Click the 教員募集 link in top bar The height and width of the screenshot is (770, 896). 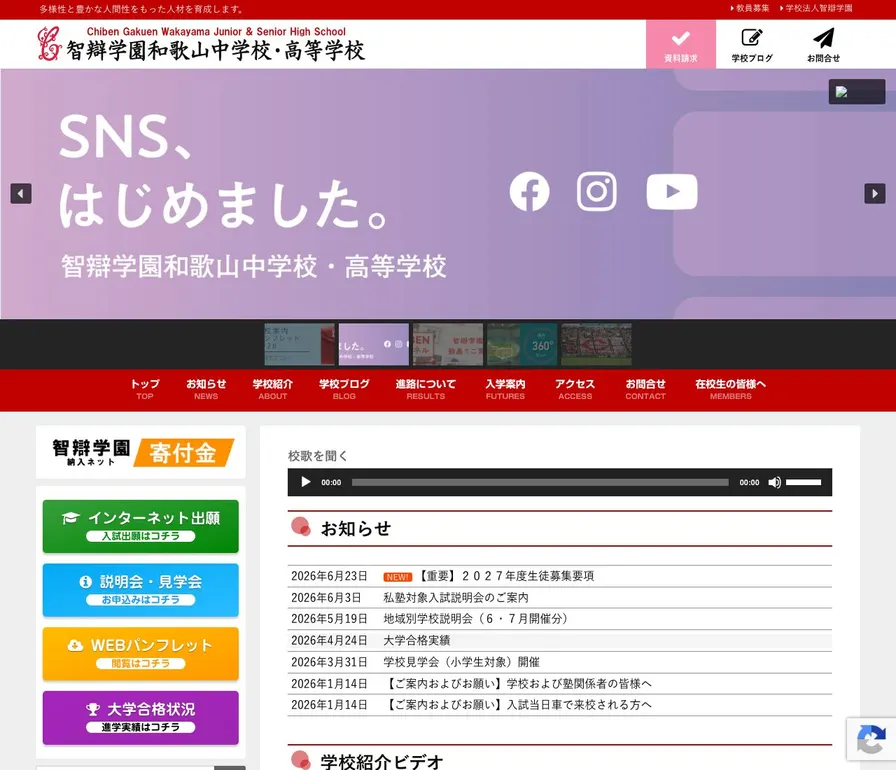pos(750,9)
